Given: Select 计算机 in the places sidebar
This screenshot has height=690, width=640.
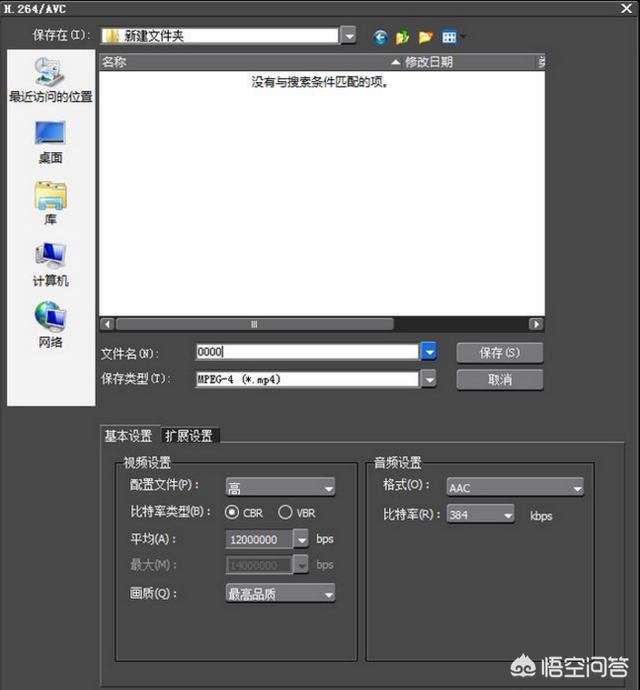Looking at the screenshot, I should [x=50, y=264].
